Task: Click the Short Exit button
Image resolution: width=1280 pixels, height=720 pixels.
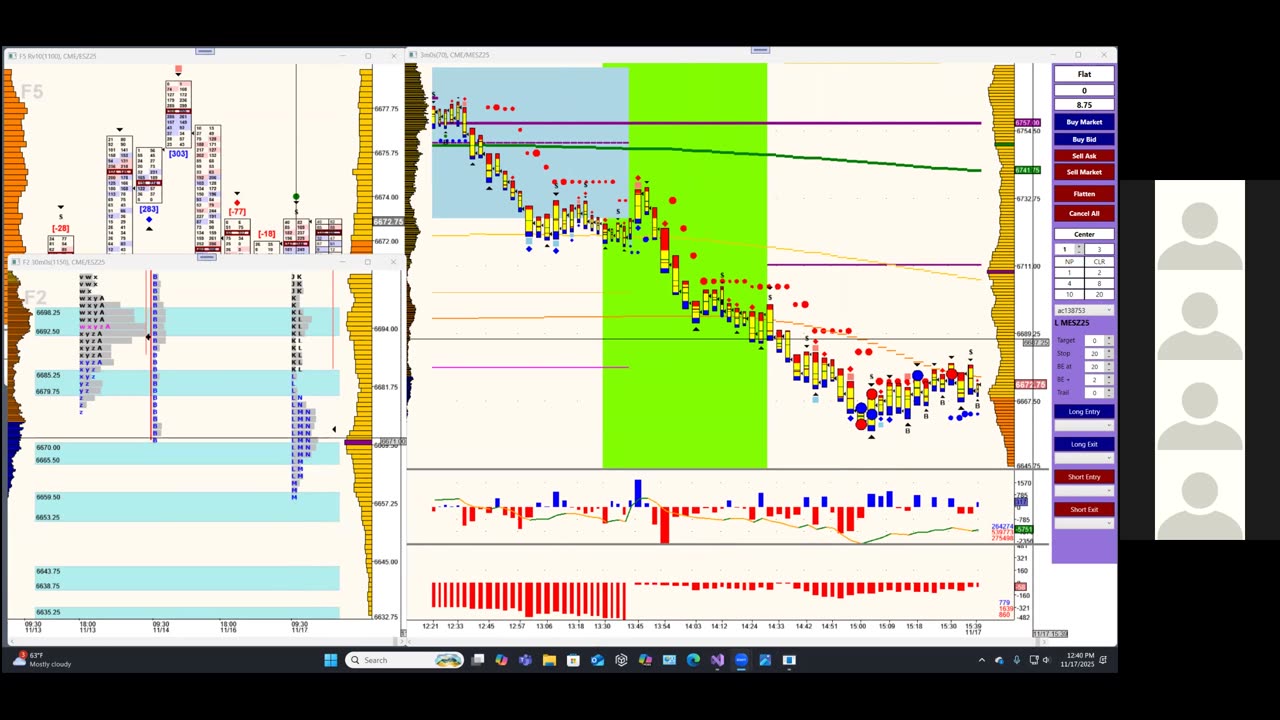Action: coord(1084,509)
